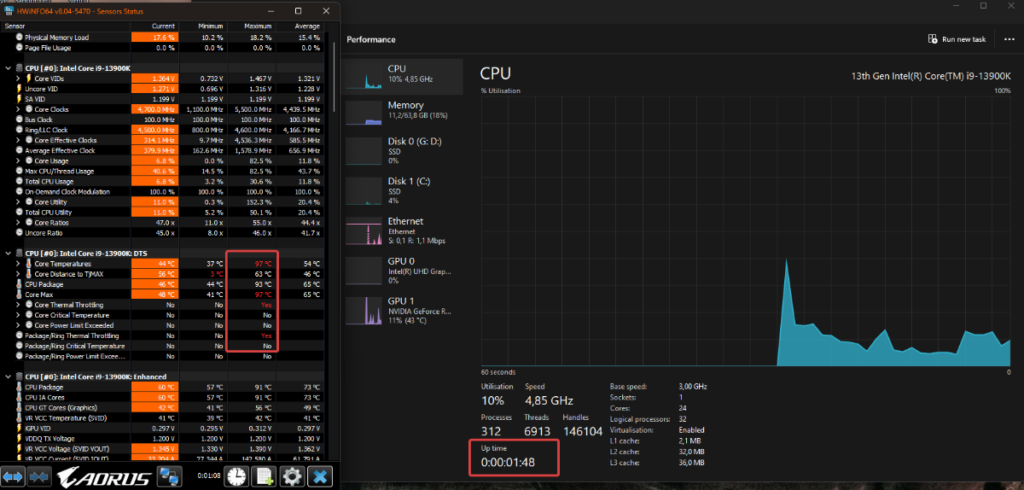This screenshot has height=490, width=1024.
Task: Expand Core Distance to TjMAX row
Action: pos(18,274)
